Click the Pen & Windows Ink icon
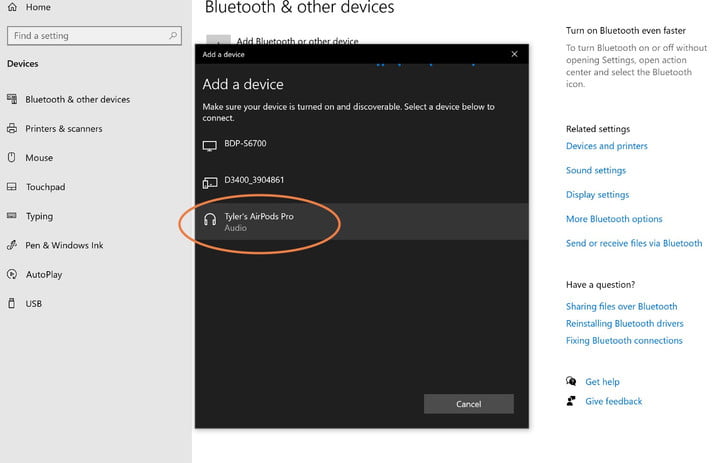 coord(12,245)
